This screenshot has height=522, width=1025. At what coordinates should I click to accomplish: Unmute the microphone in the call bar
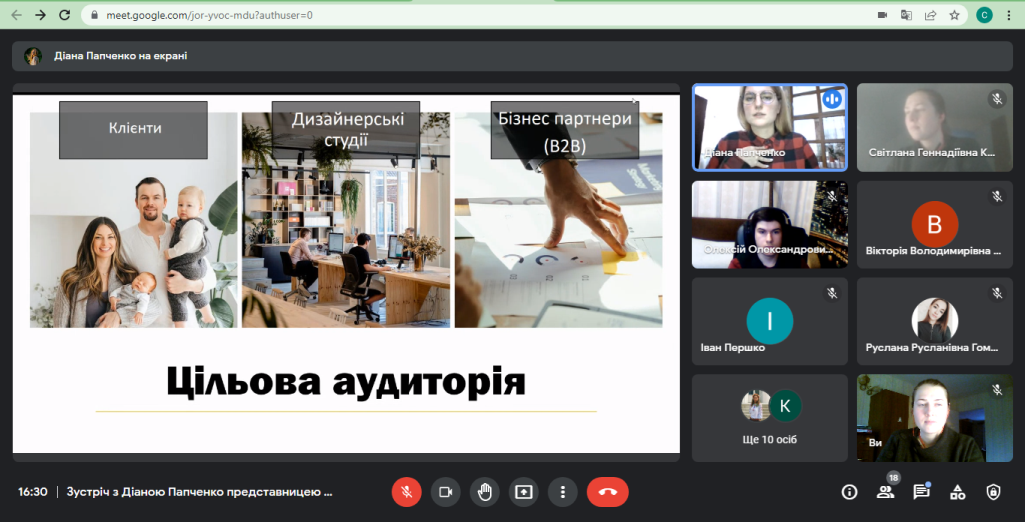click(407, 492)
